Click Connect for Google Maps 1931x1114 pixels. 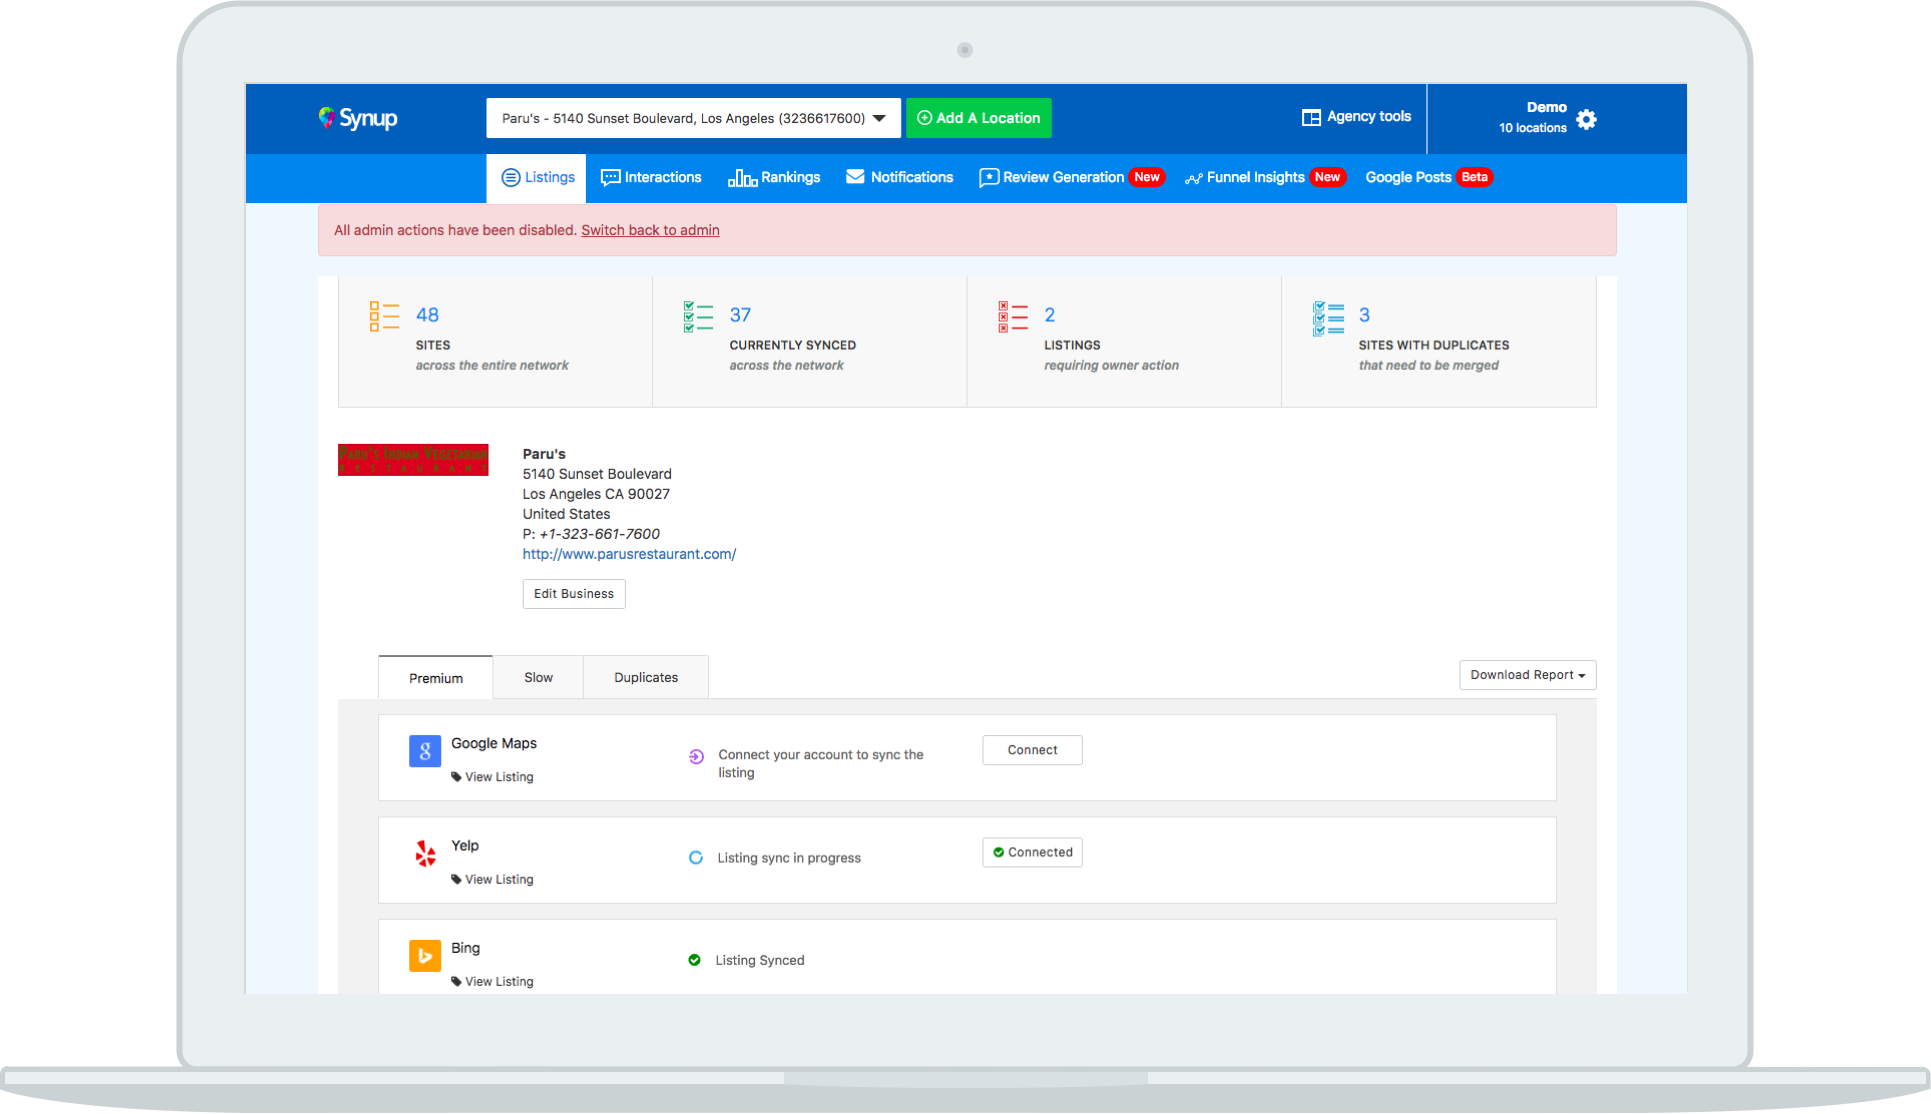1032,750
